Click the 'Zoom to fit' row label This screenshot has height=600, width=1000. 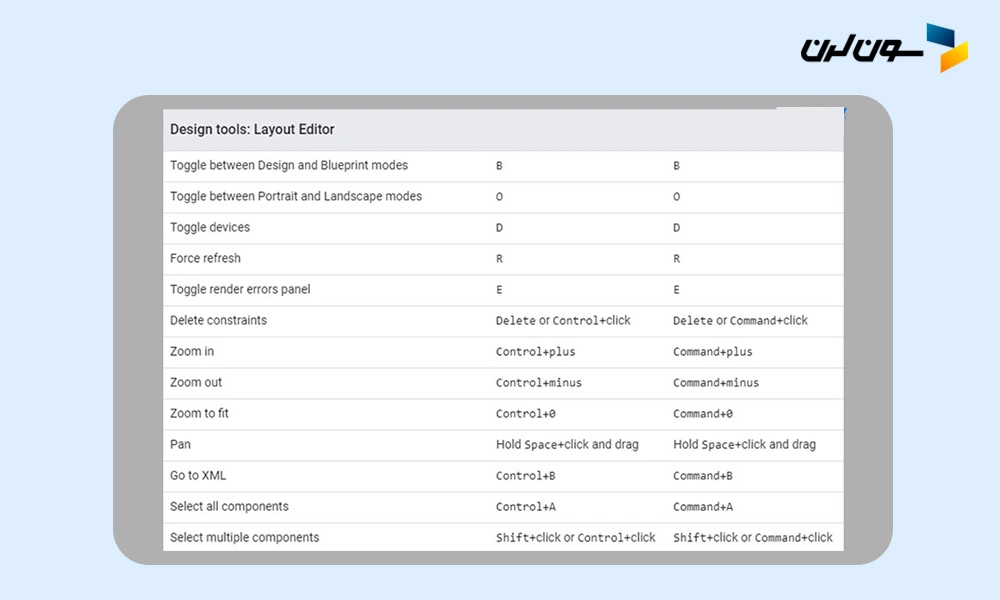click(199, 413)
